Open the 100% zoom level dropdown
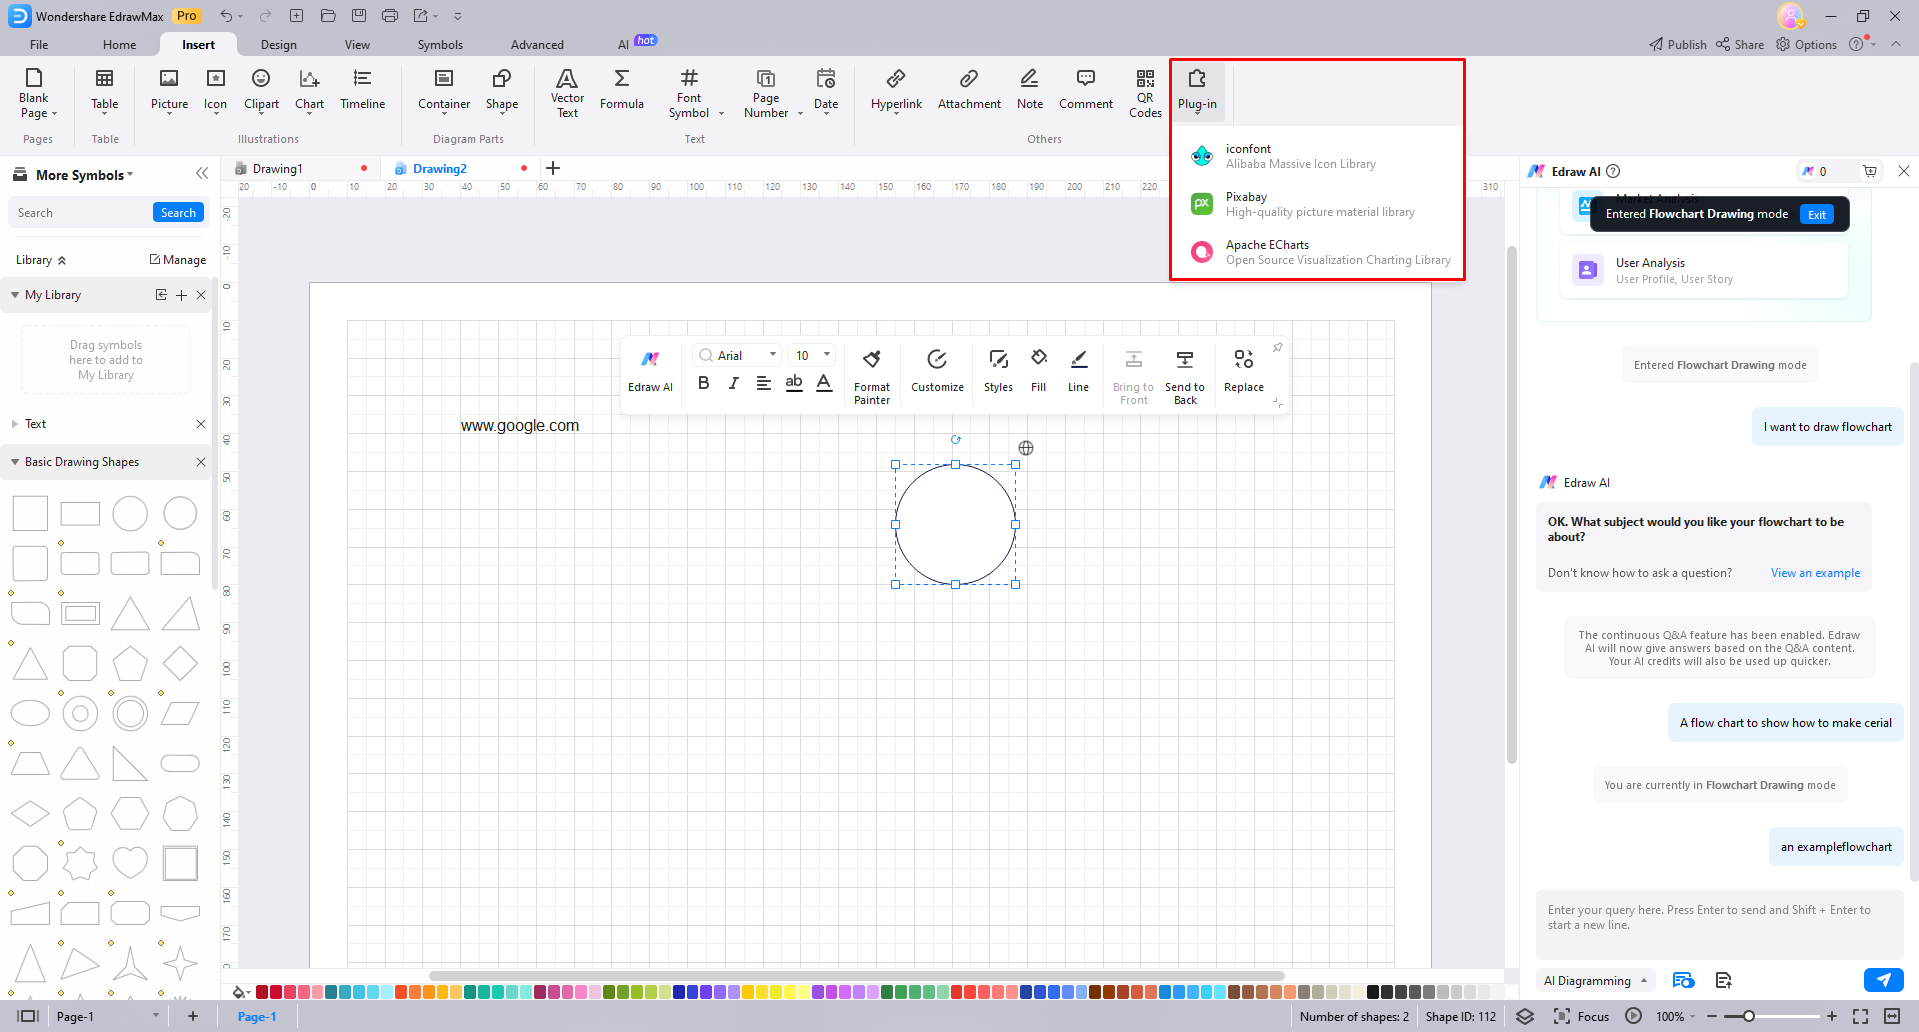The width and height of the screenshot is (1919, 1032). point(1675,1016)
